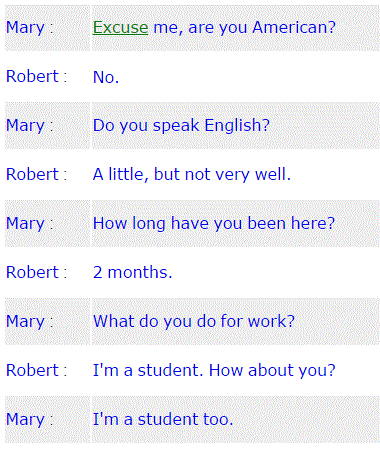Select 'How long have you been here?'

click(214, 223)
